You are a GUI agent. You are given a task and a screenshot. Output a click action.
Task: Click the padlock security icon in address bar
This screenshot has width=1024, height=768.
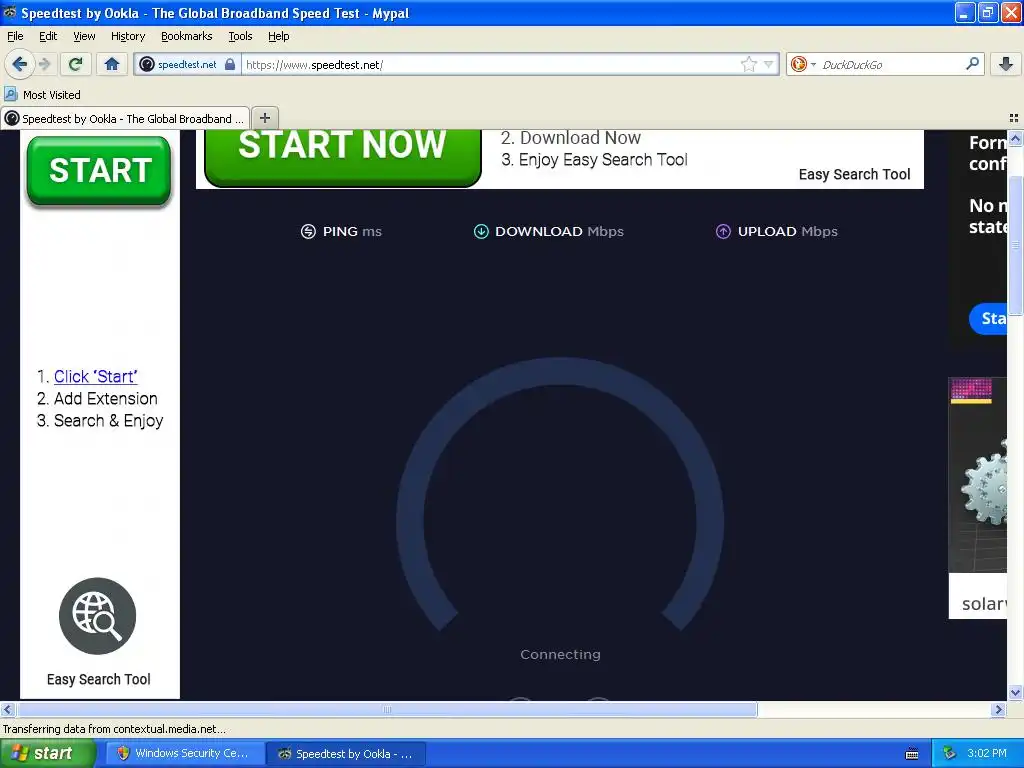click(x=230, y=64)
